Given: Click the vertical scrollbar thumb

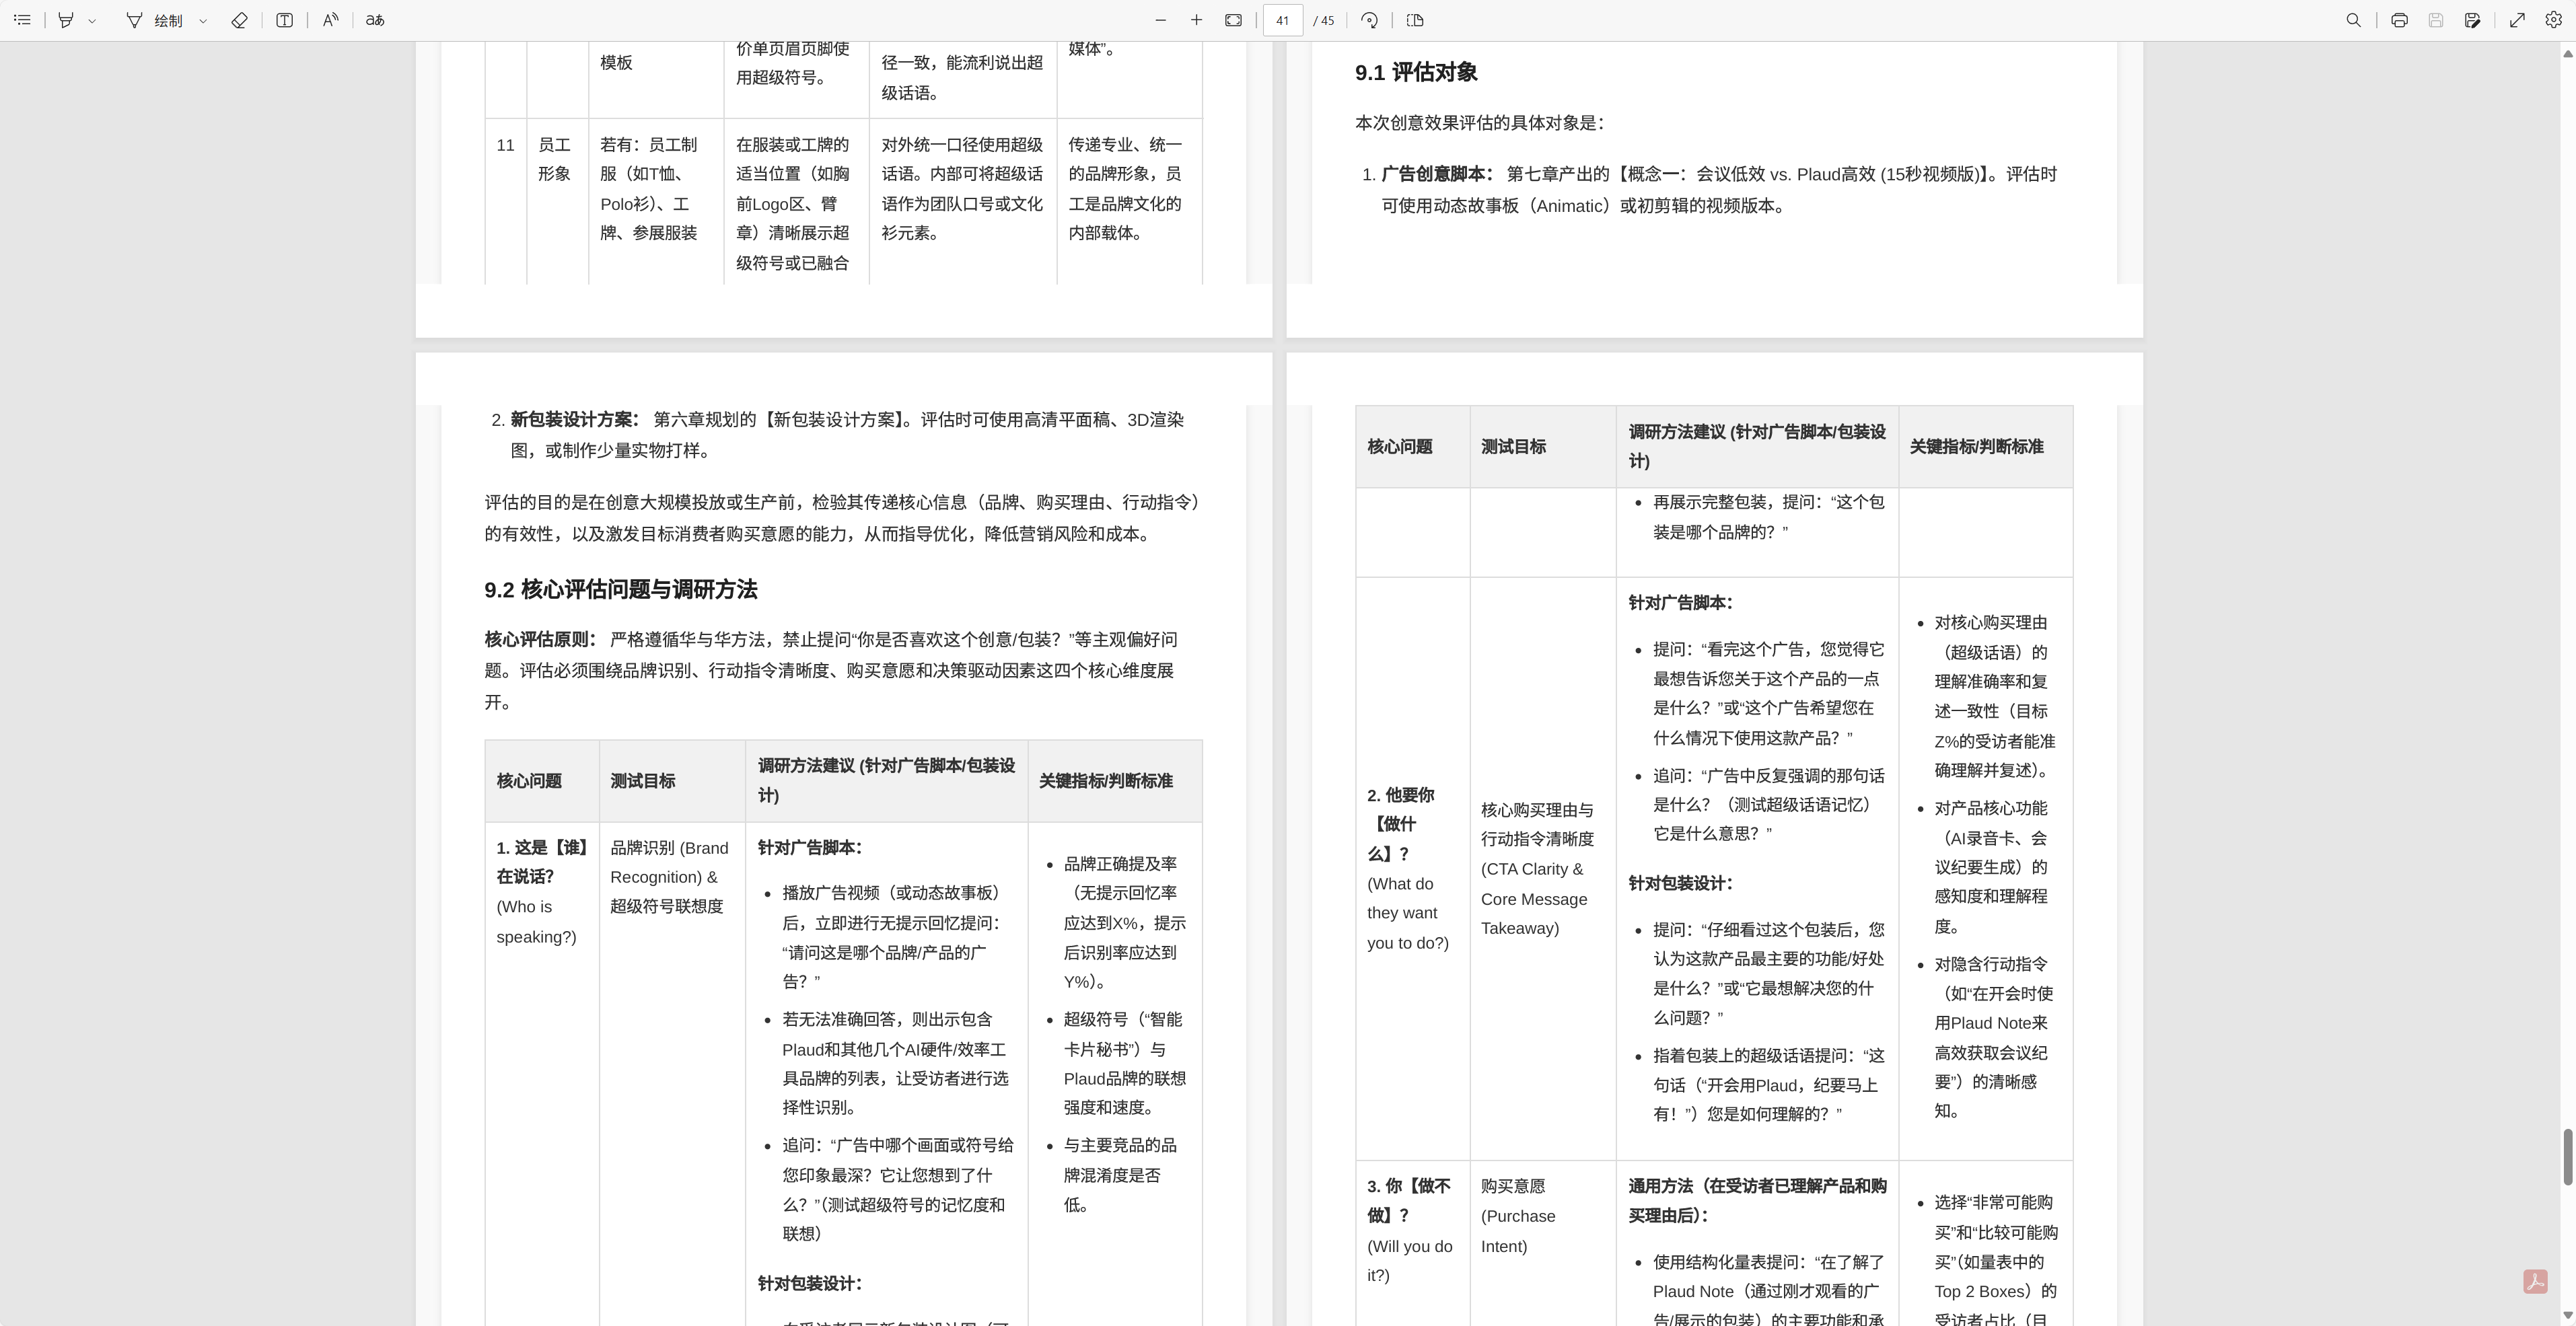Looking at the screenshot, I should [2567, 1157].
